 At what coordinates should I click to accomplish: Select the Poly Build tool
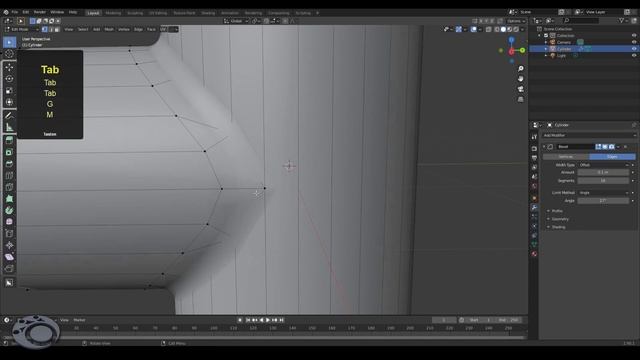pos(9,199)
